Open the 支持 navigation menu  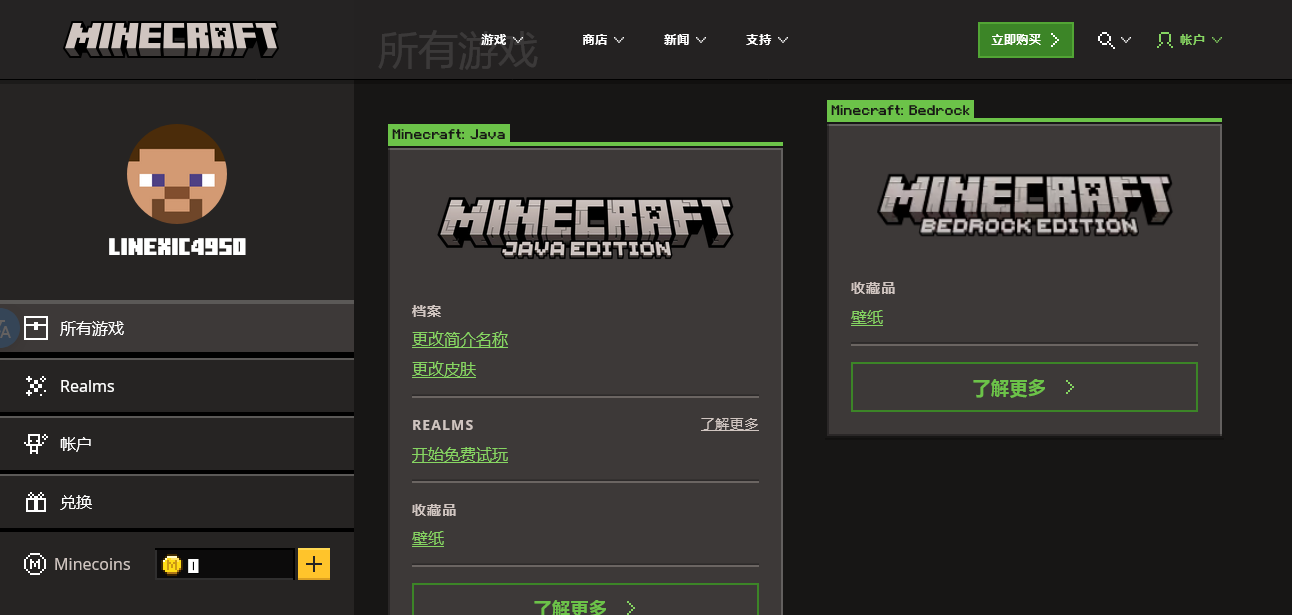pos(767,40)
